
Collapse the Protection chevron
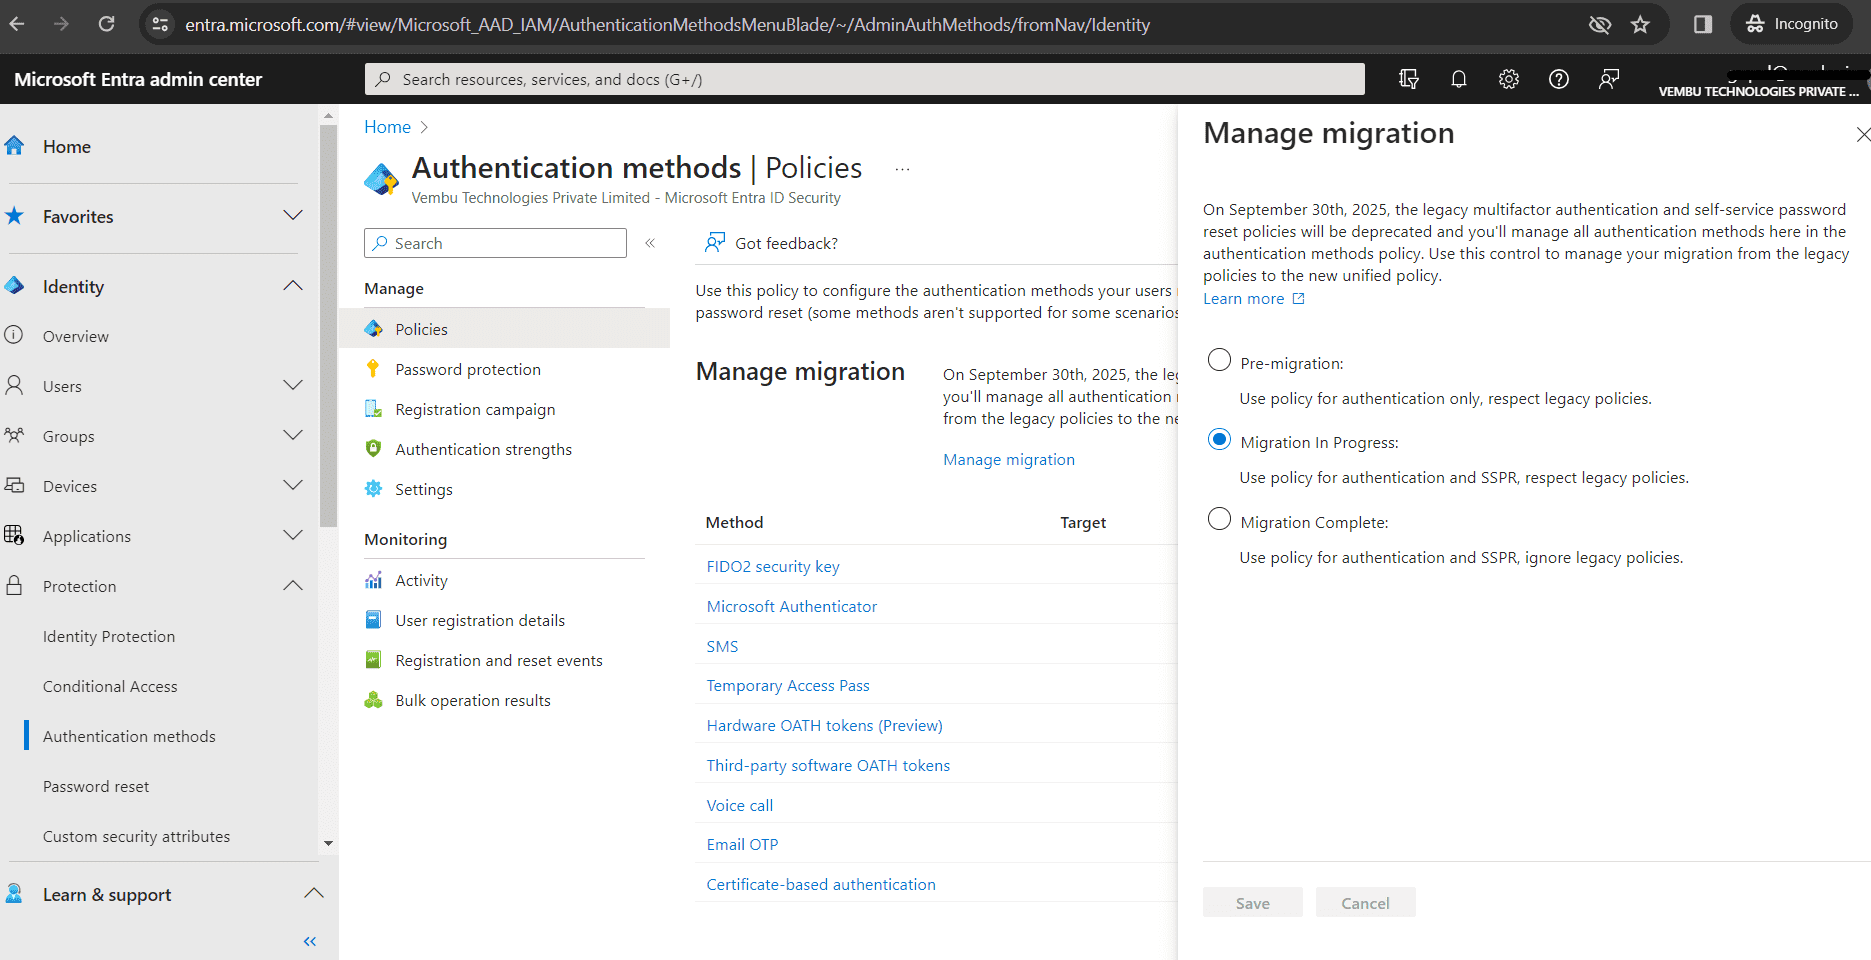click(x=293, y=586)
